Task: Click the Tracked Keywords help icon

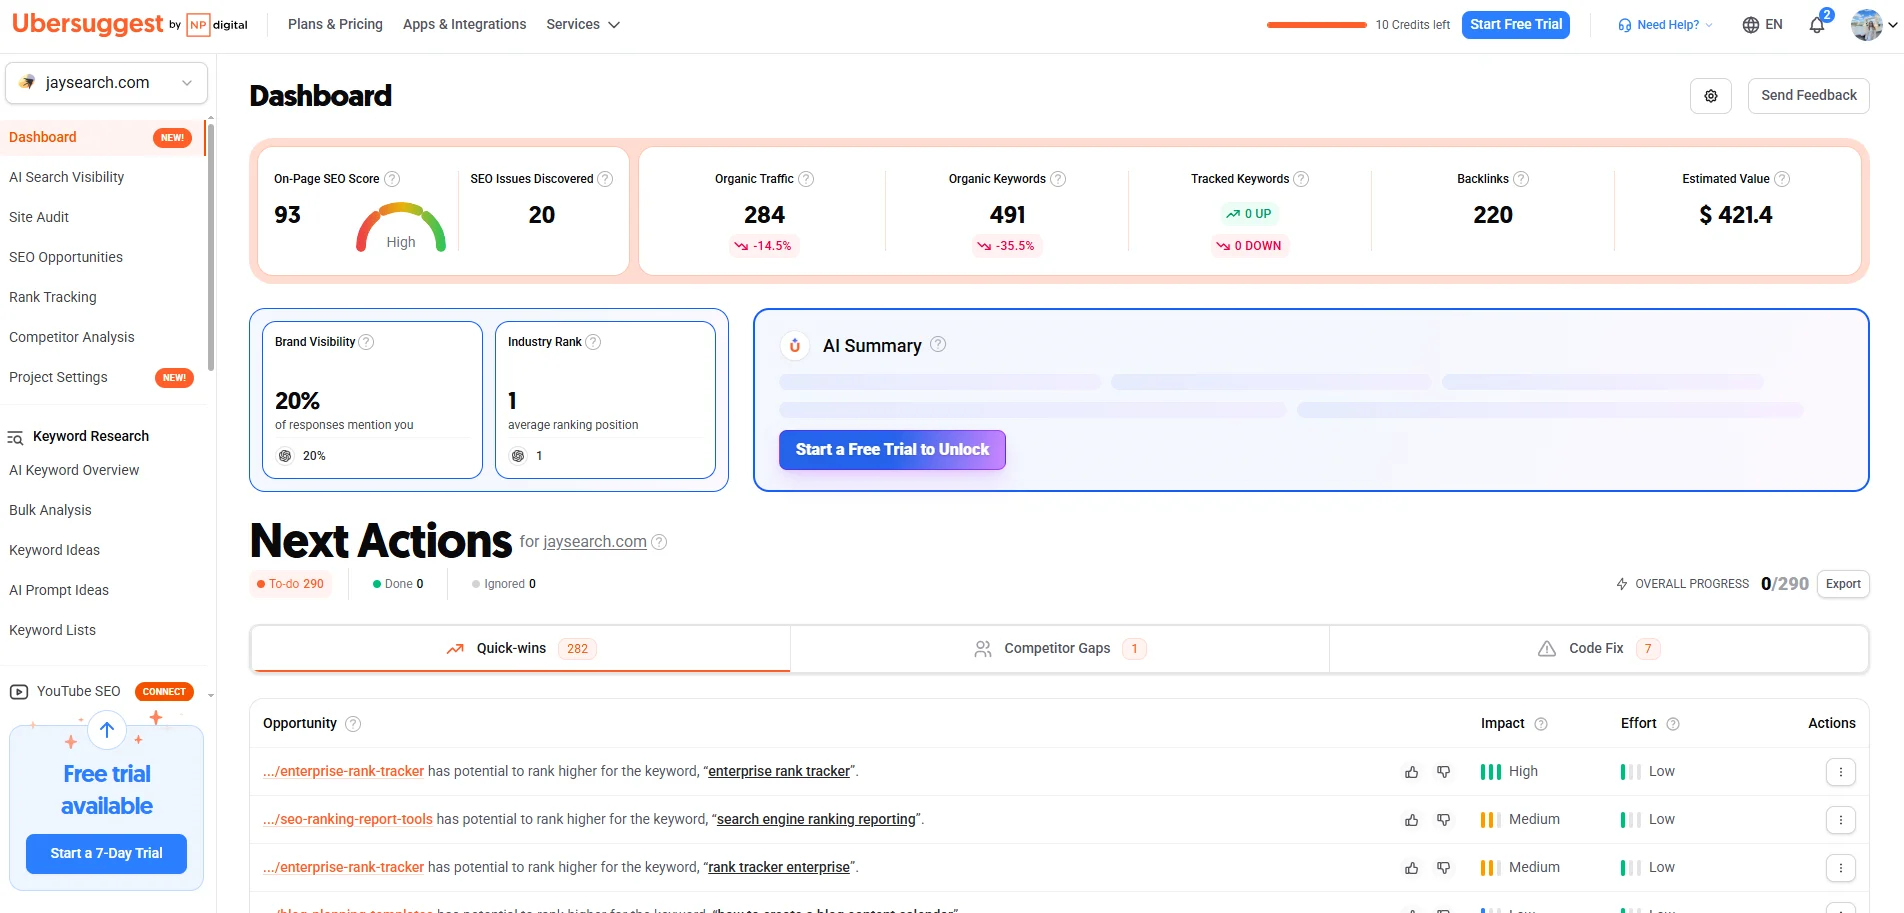Action: pyautogui.click(x=1301, y=179)
